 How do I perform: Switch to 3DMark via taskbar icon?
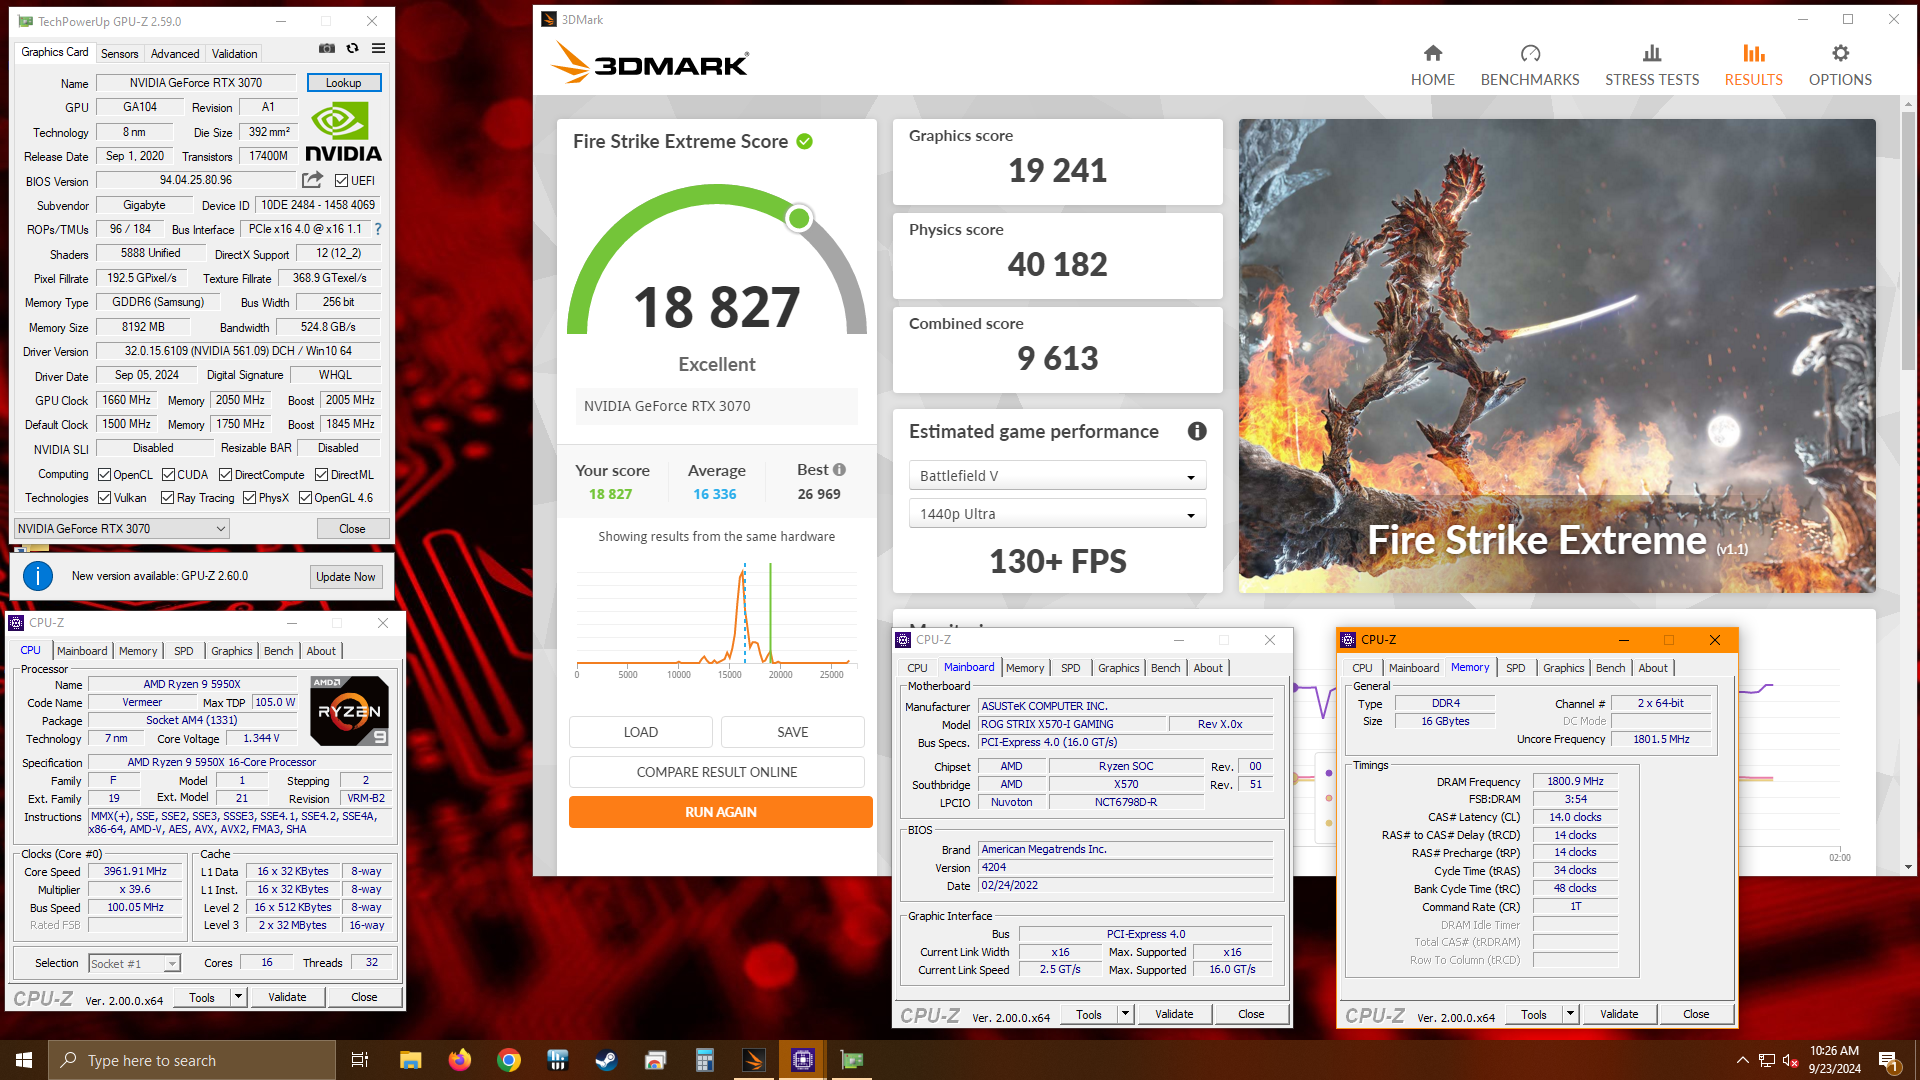click(754, 1060)
